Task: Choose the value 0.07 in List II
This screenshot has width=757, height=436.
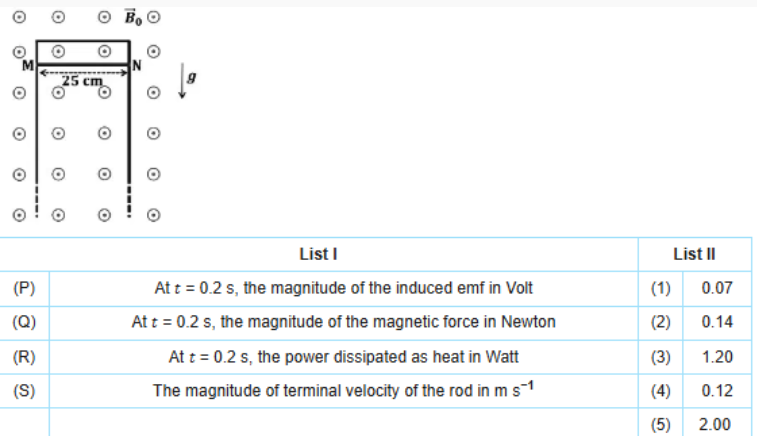Action: tap(717, 288)
